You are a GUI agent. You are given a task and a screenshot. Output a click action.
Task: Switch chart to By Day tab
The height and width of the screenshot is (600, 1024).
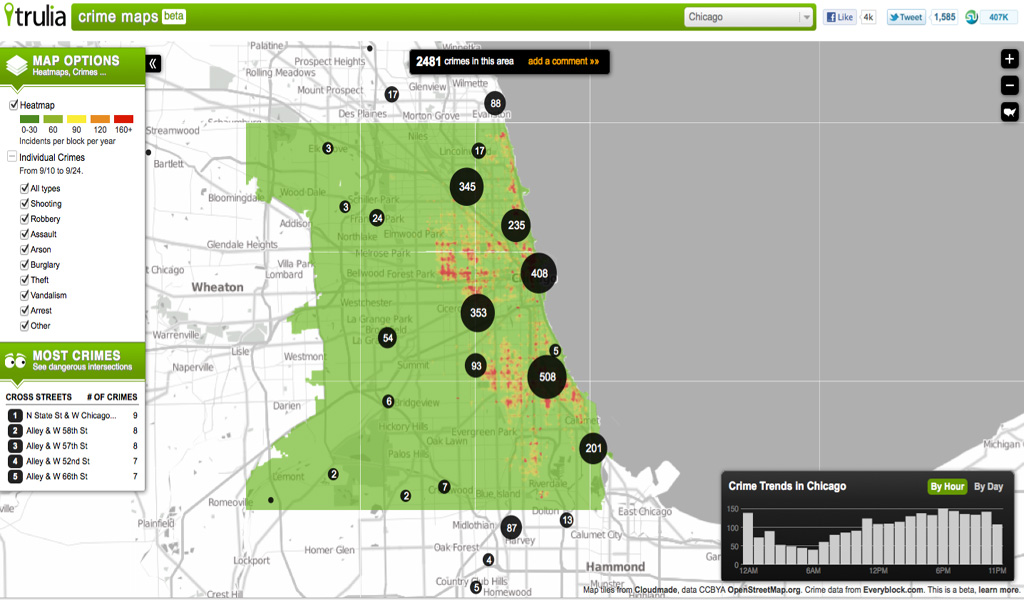coord(988,486)
